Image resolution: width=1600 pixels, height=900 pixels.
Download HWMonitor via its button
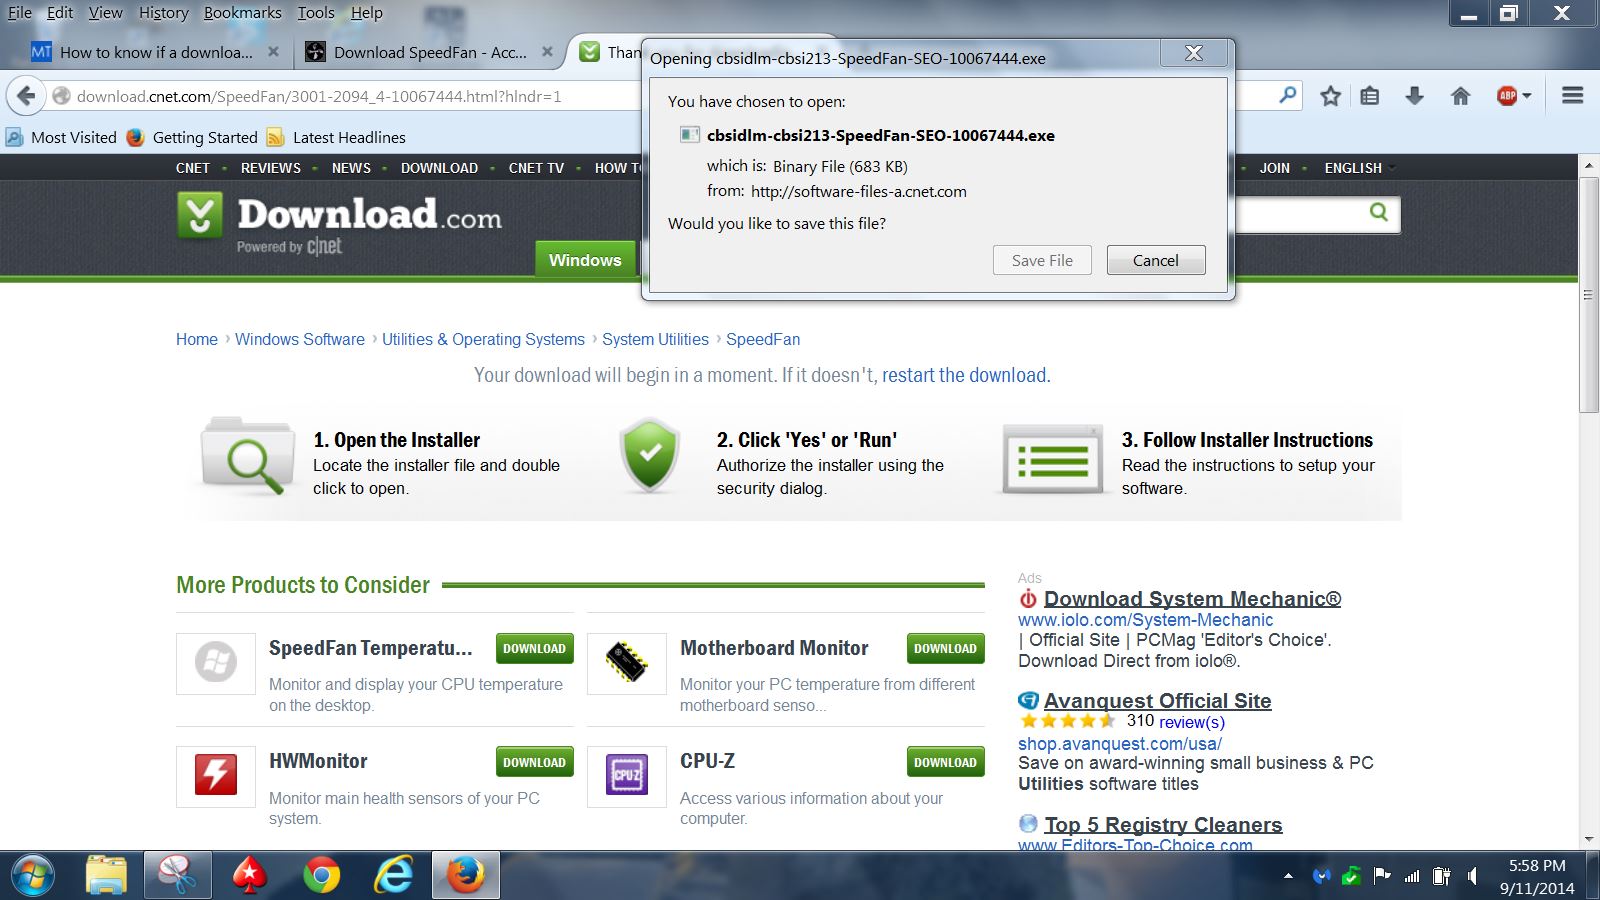tap(535, 762)
